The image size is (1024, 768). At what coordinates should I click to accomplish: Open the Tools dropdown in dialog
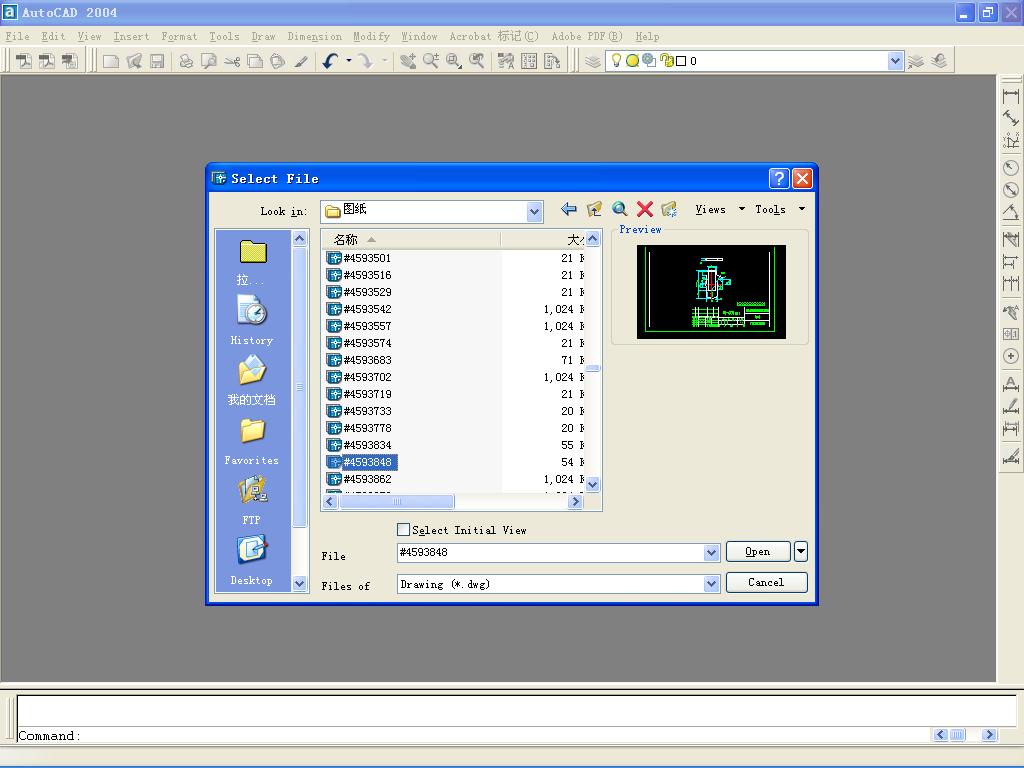pos(780,210)
